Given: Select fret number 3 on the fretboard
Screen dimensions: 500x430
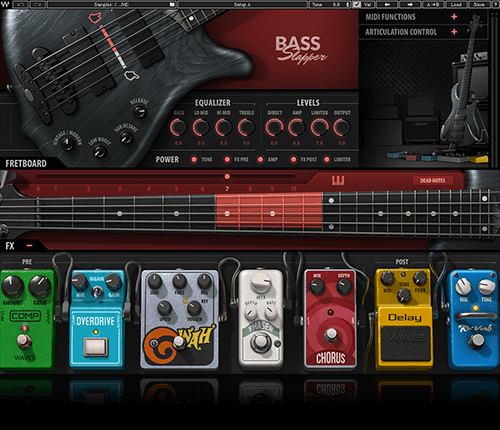Looking at the screenshot, I should point(119,189).
